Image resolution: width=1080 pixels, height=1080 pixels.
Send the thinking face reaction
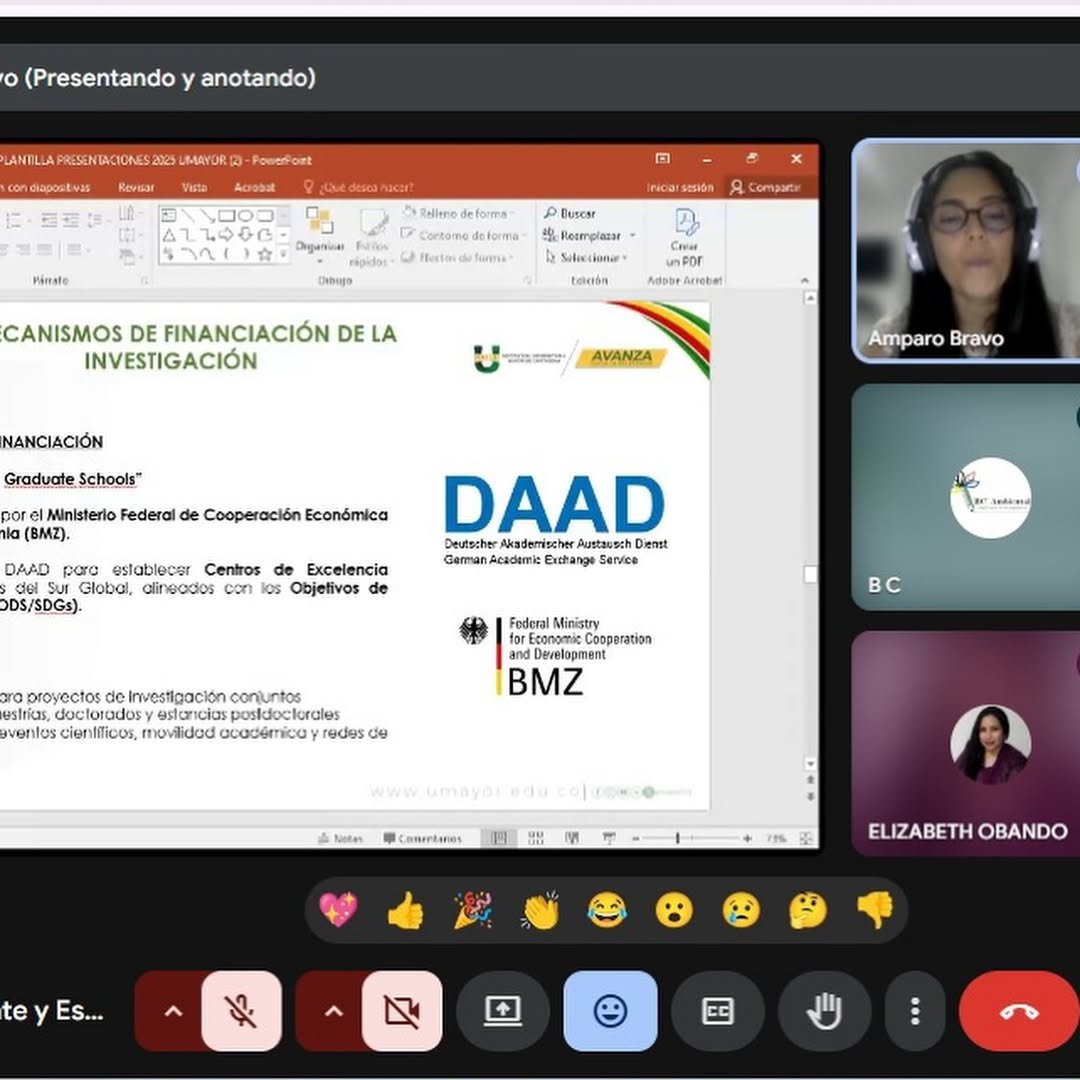click(x=808, y=910)
